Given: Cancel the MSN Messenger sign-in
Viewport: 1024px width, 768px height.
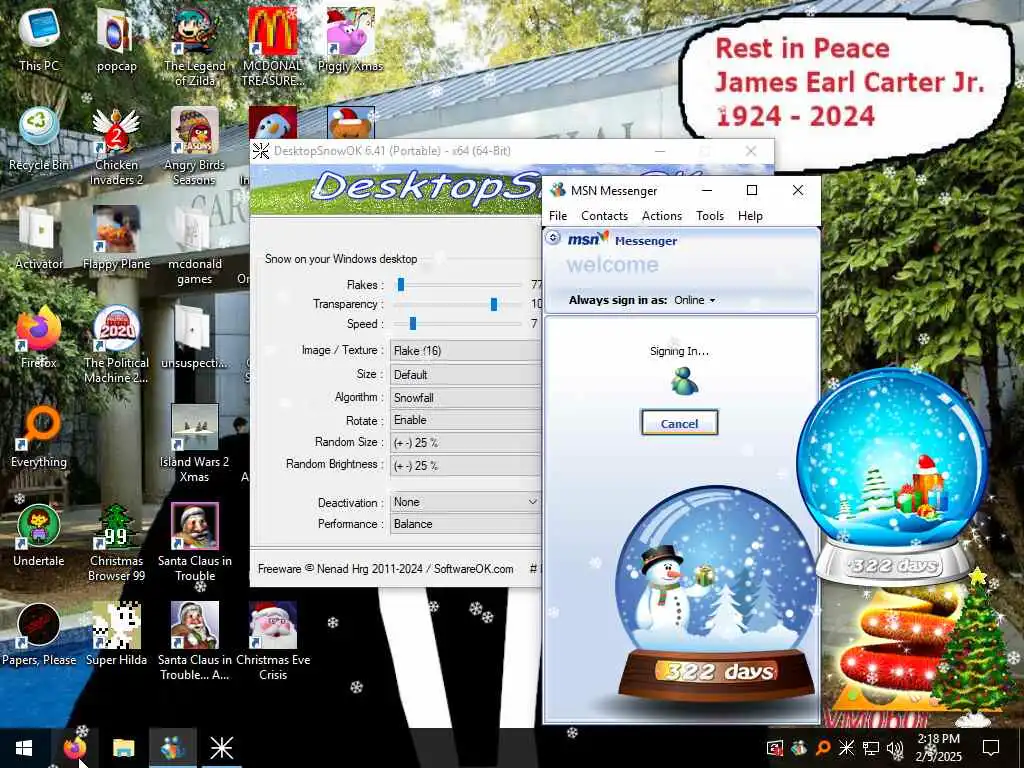Looking at the screenshot, I should (x=679, y=423).
